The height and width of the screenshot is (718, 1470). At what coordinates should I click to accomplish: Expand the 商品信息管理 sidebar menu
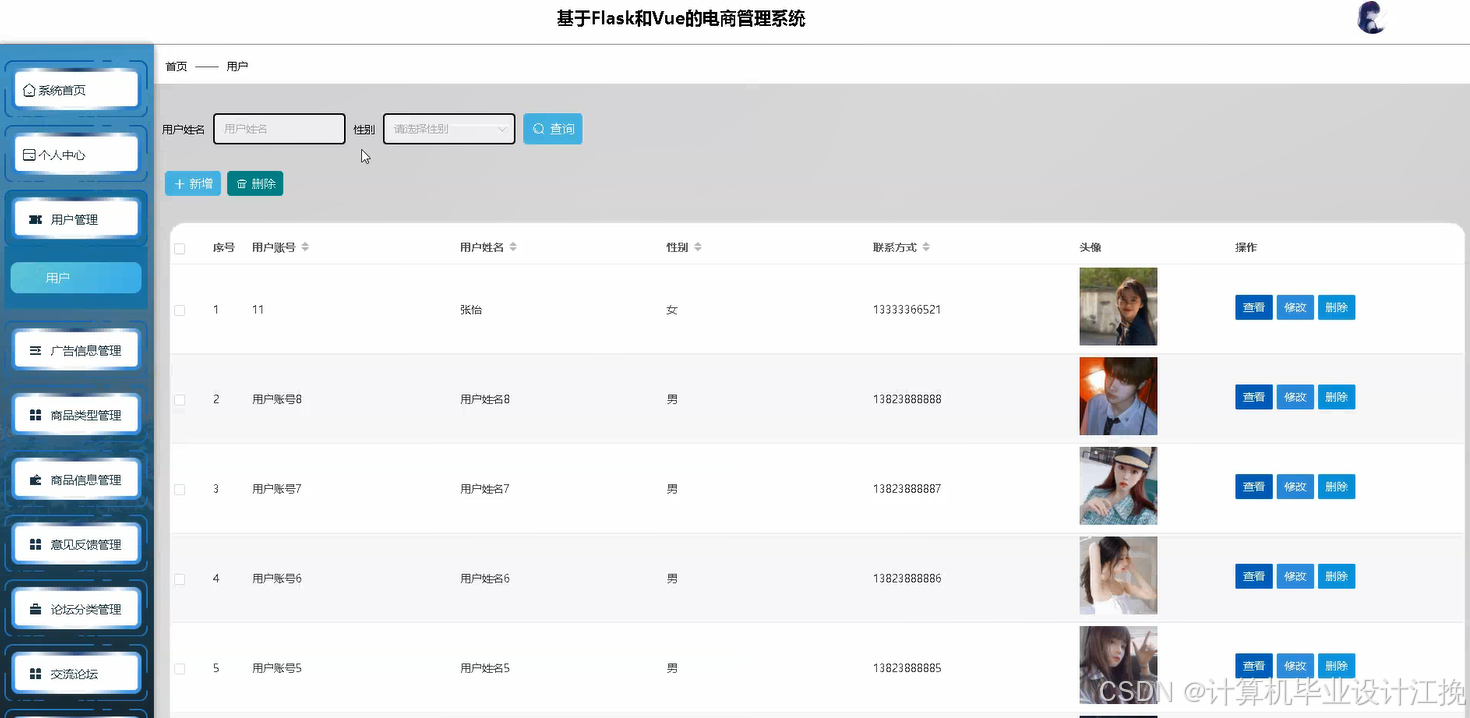76,480
